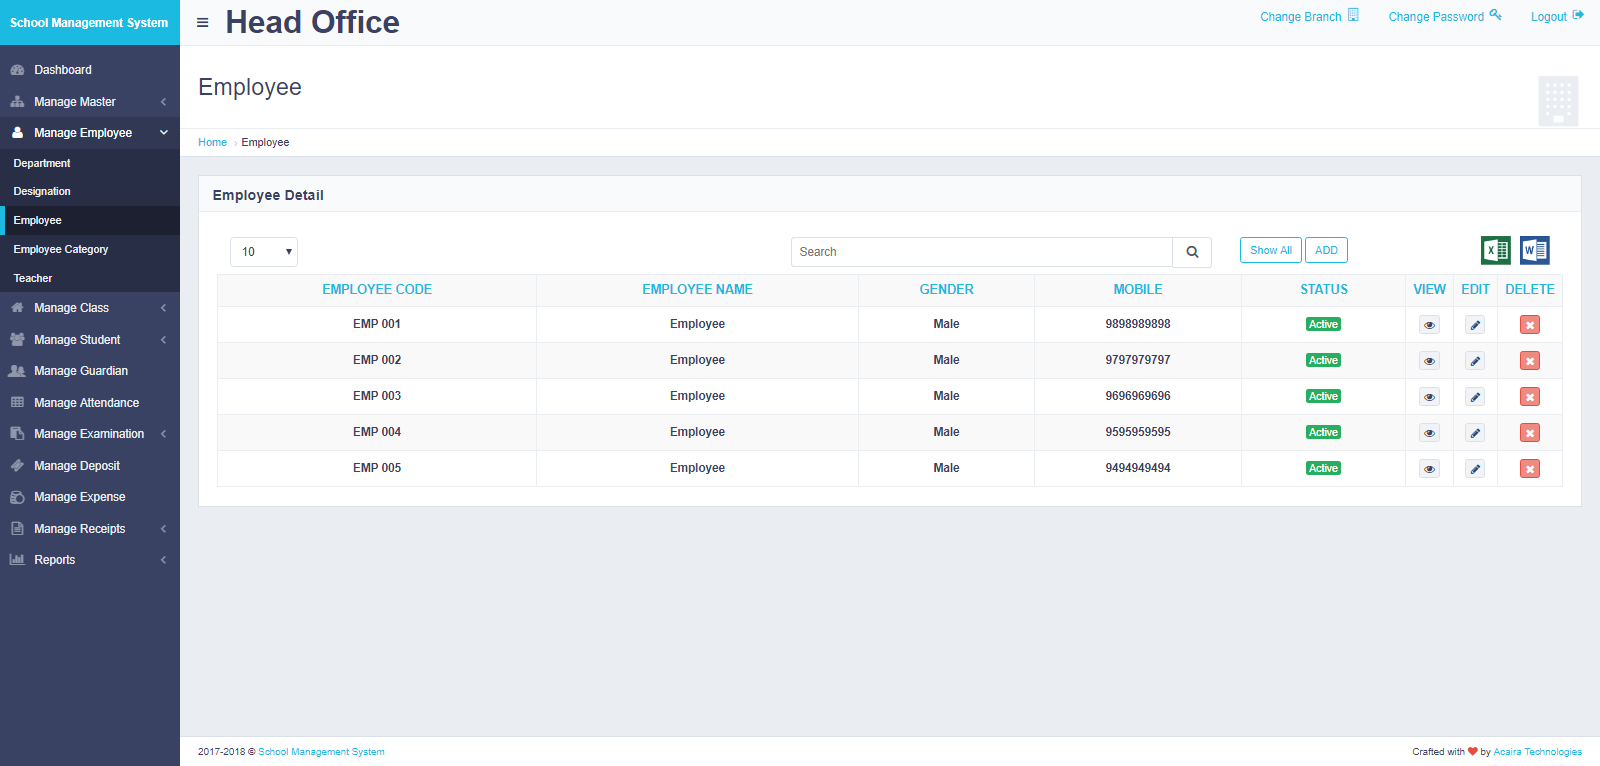Delete employee EMP 002
1600x766 pixels.
[x=1529, y=361]
